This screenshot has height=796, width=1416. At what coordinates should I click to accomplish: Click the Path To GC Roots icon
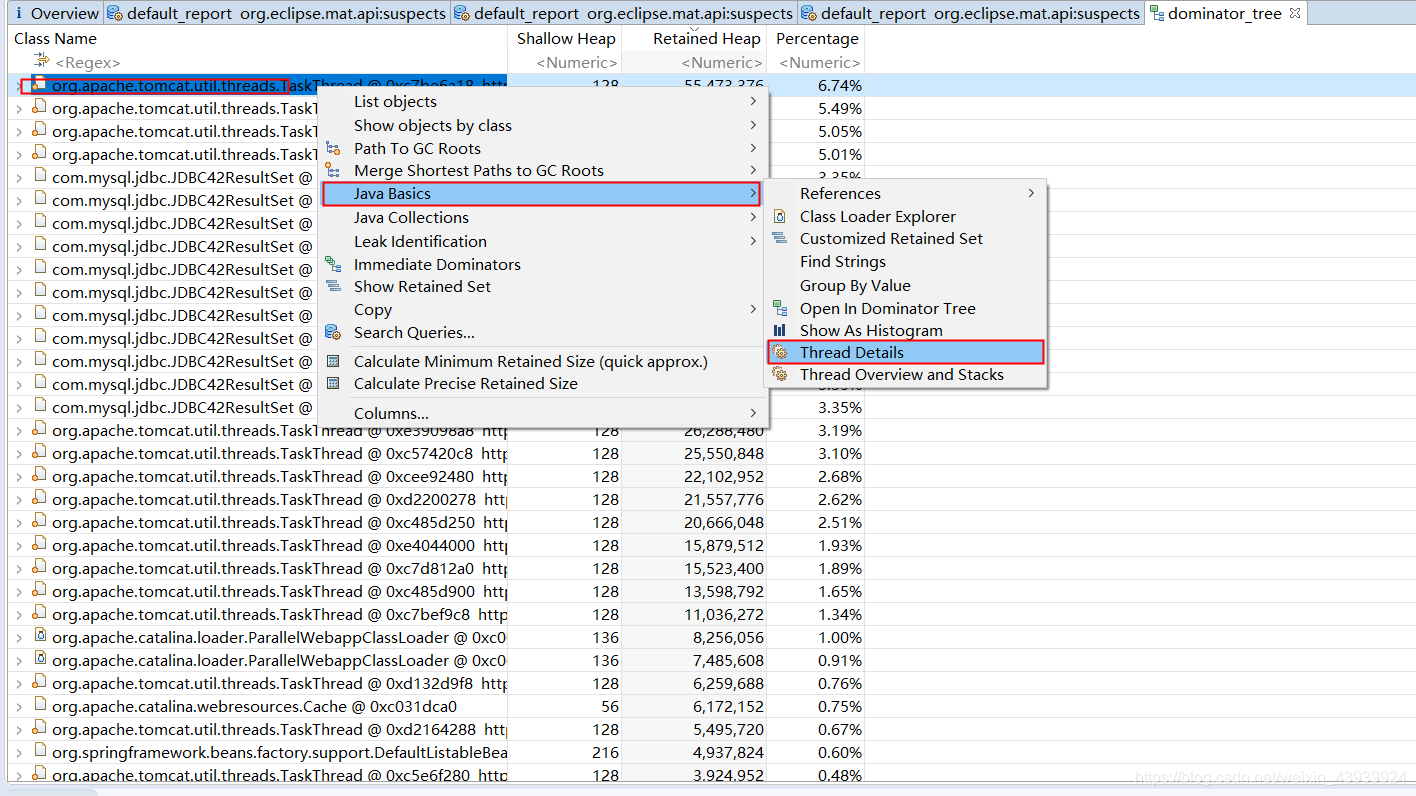point(333,148)
